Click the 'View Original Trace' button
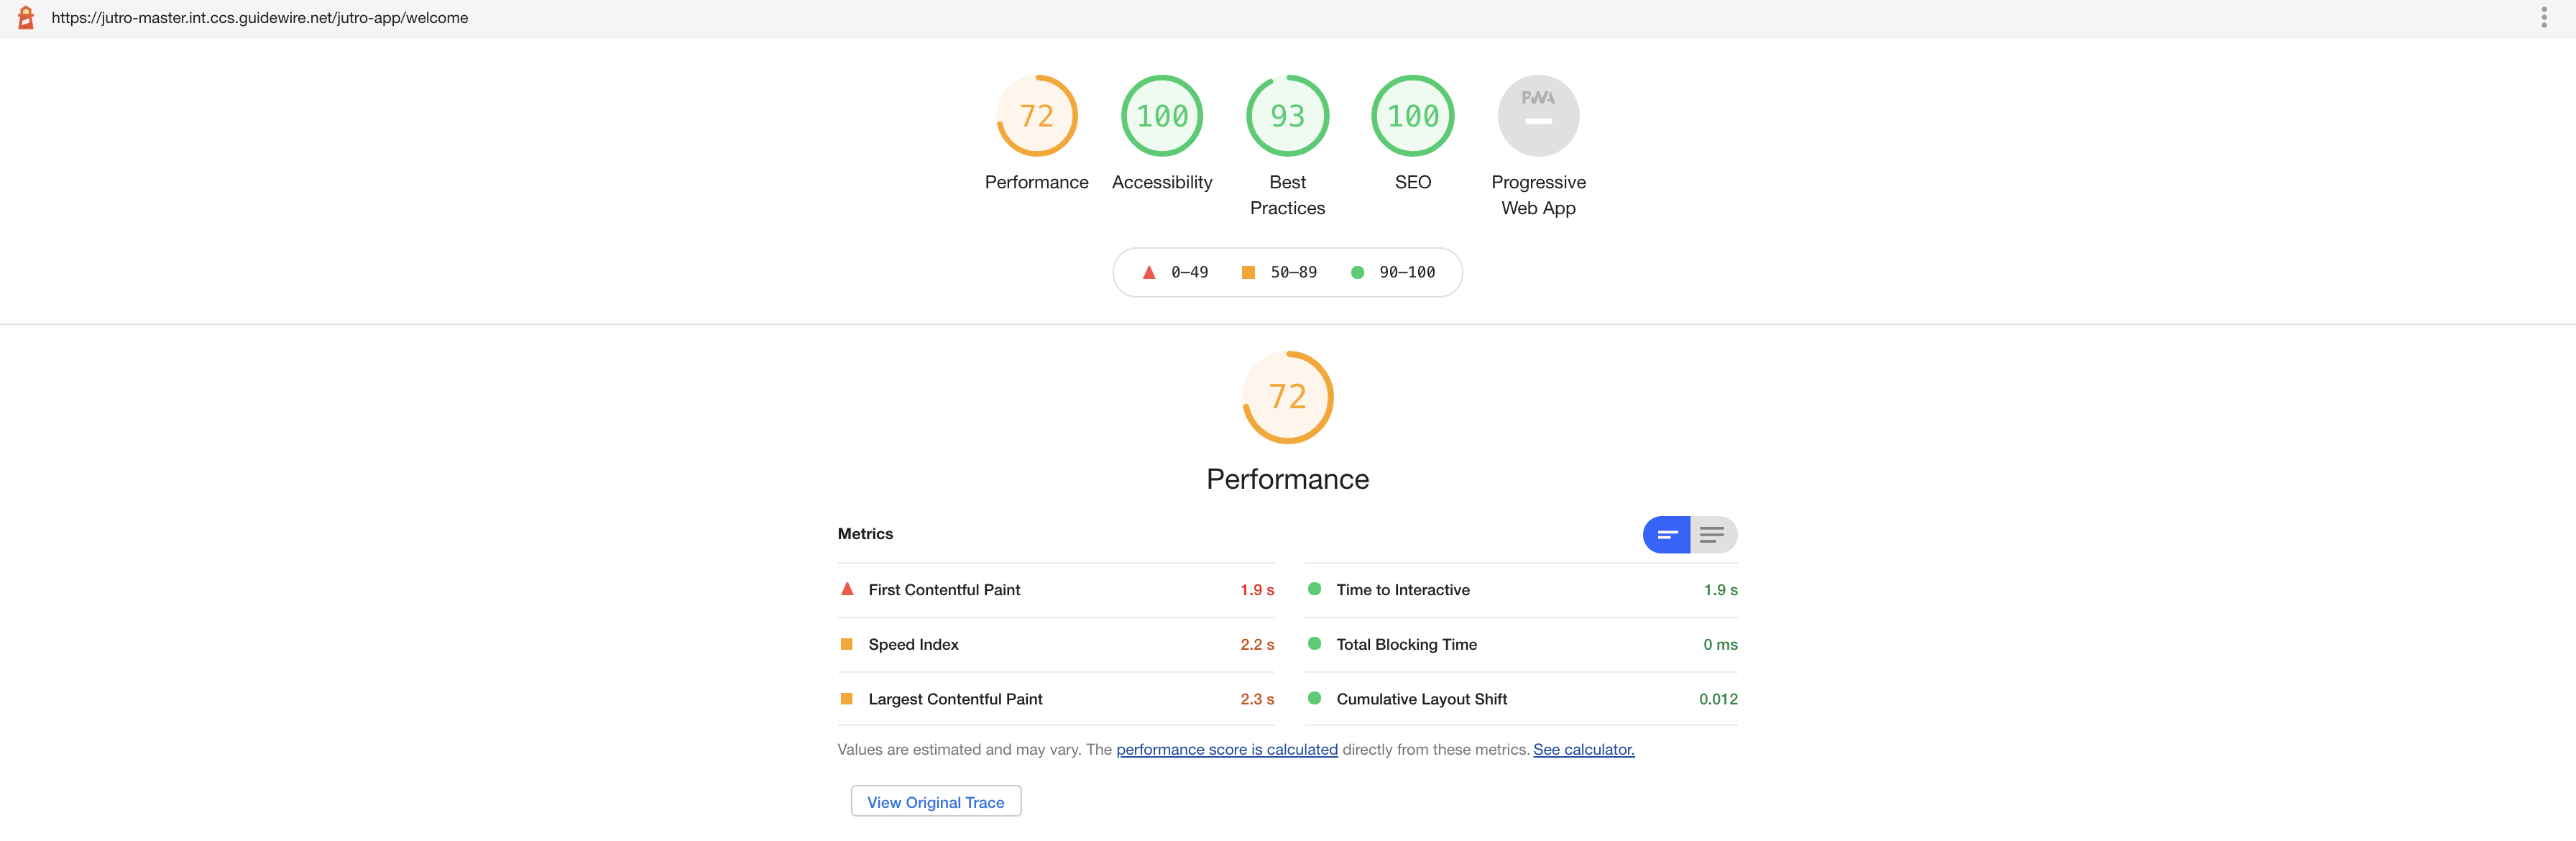This screenshot has width=2576, height=841. click(935, 801)
